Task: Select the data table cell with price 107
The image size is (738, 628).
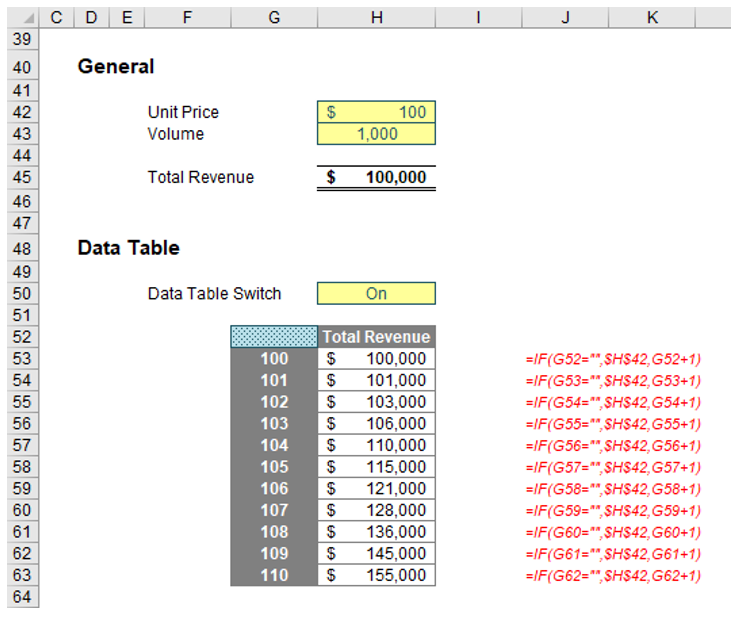Action: [274, 510]
